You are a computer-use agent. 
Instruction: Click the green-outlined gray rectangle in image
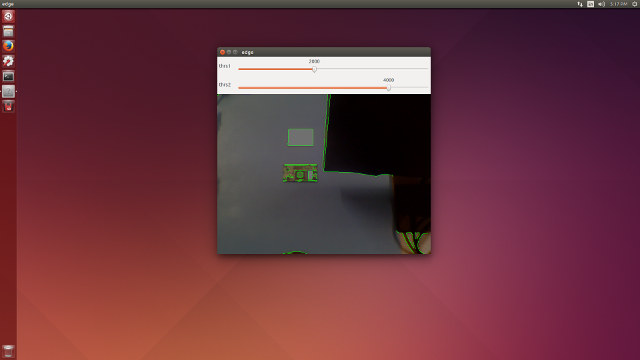(300, 138)
